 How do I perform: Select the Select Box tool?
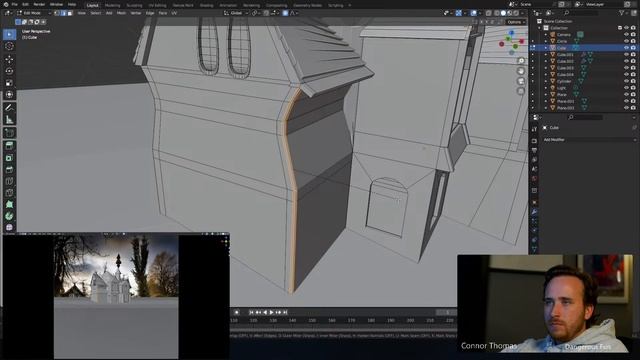9,34
